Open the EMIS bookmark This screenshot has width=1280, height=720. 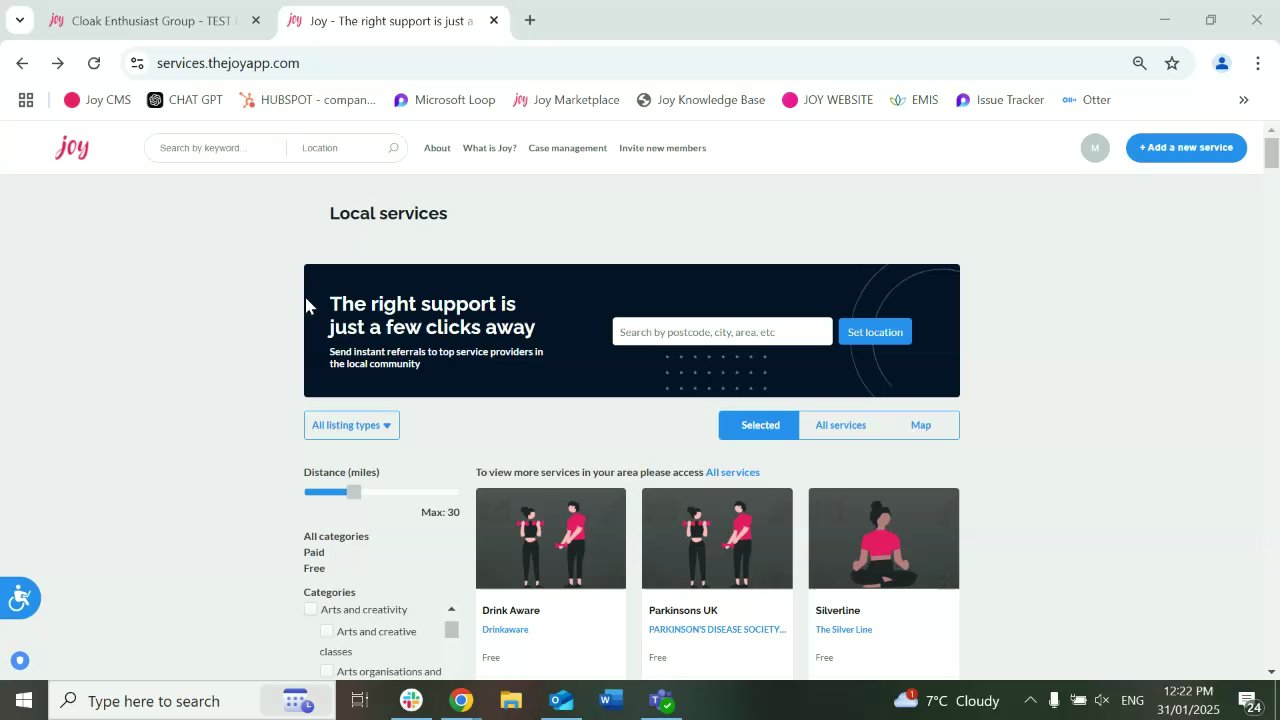click(x=913, y=100)
